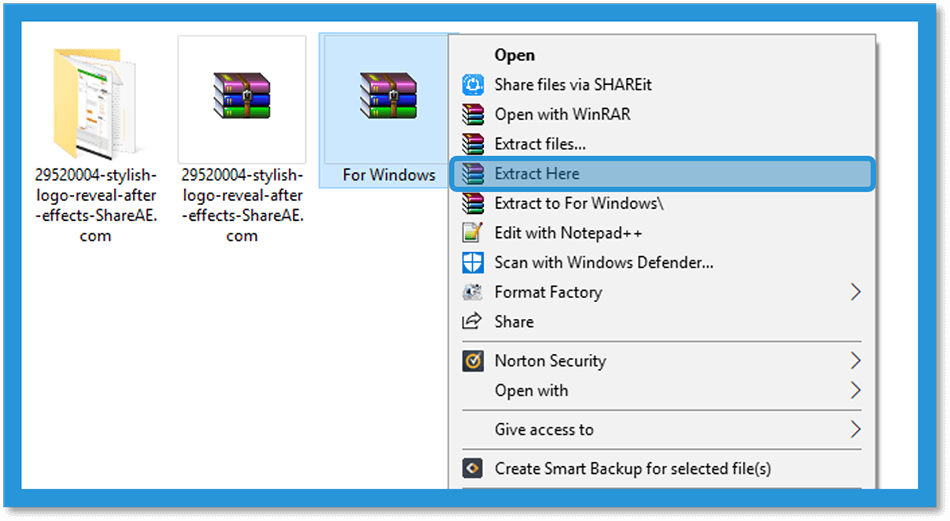Click the SHAREit icon in context menu
The image size is (950, 521).
pyautogui.click(x=473, y=85)
